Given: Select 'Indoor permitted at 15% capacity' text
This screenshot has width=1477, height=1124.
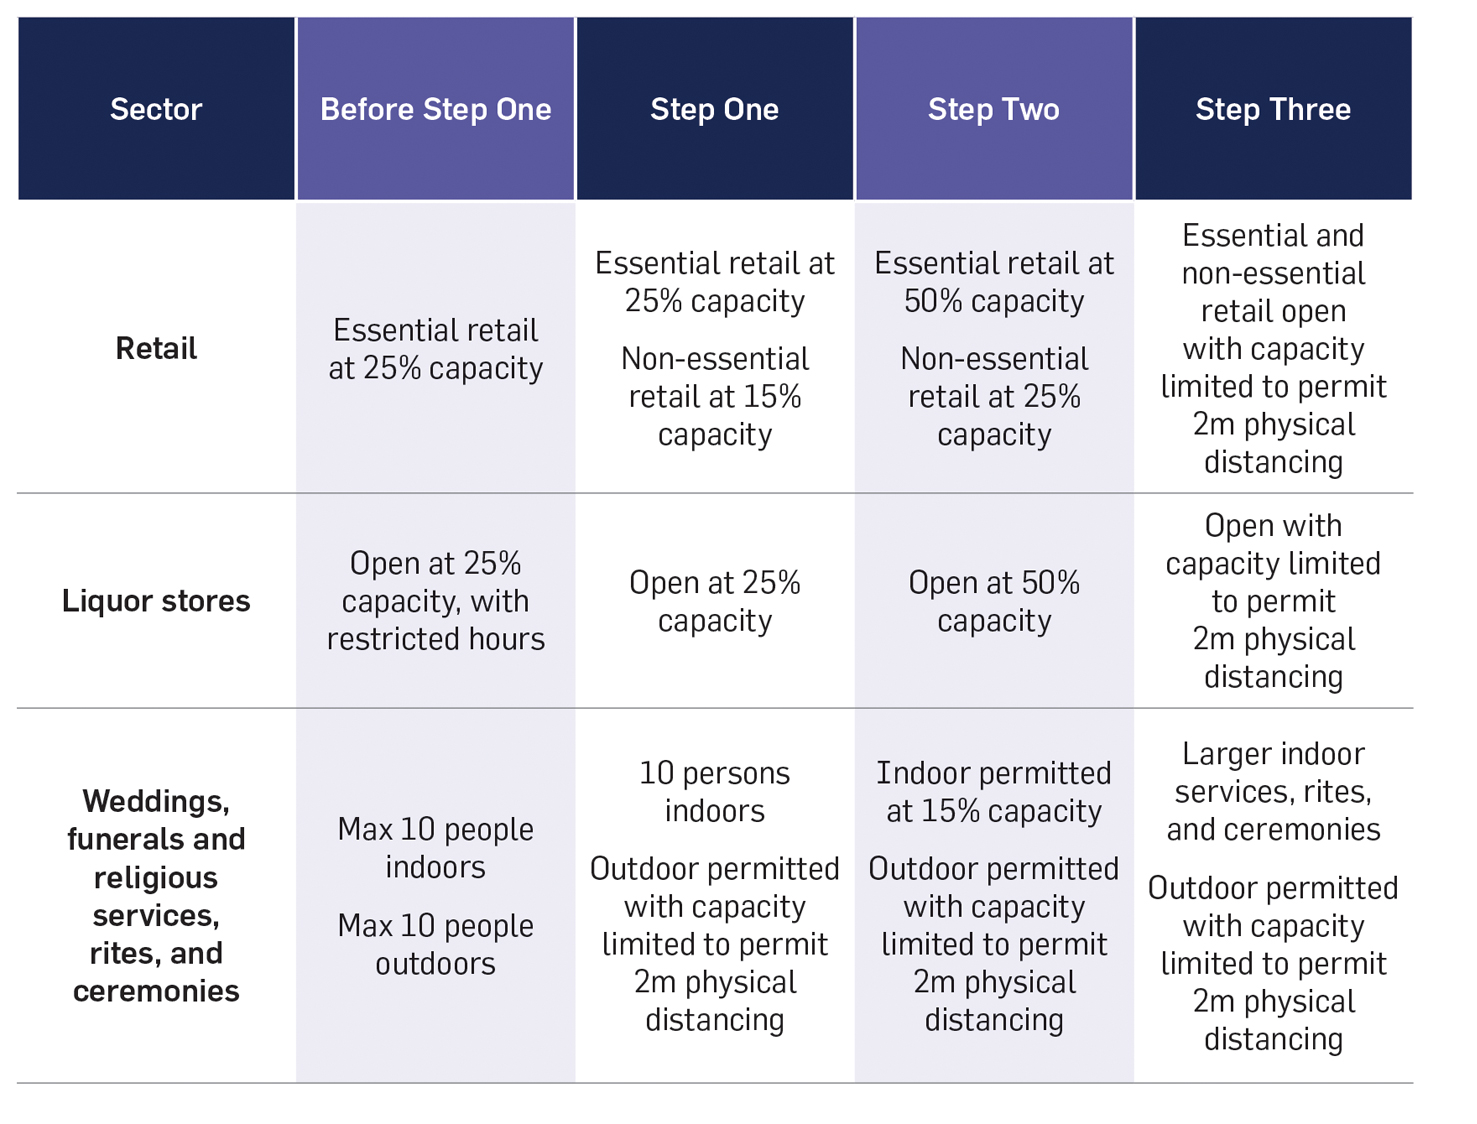Looking at the screenshot, I should 993,791.
